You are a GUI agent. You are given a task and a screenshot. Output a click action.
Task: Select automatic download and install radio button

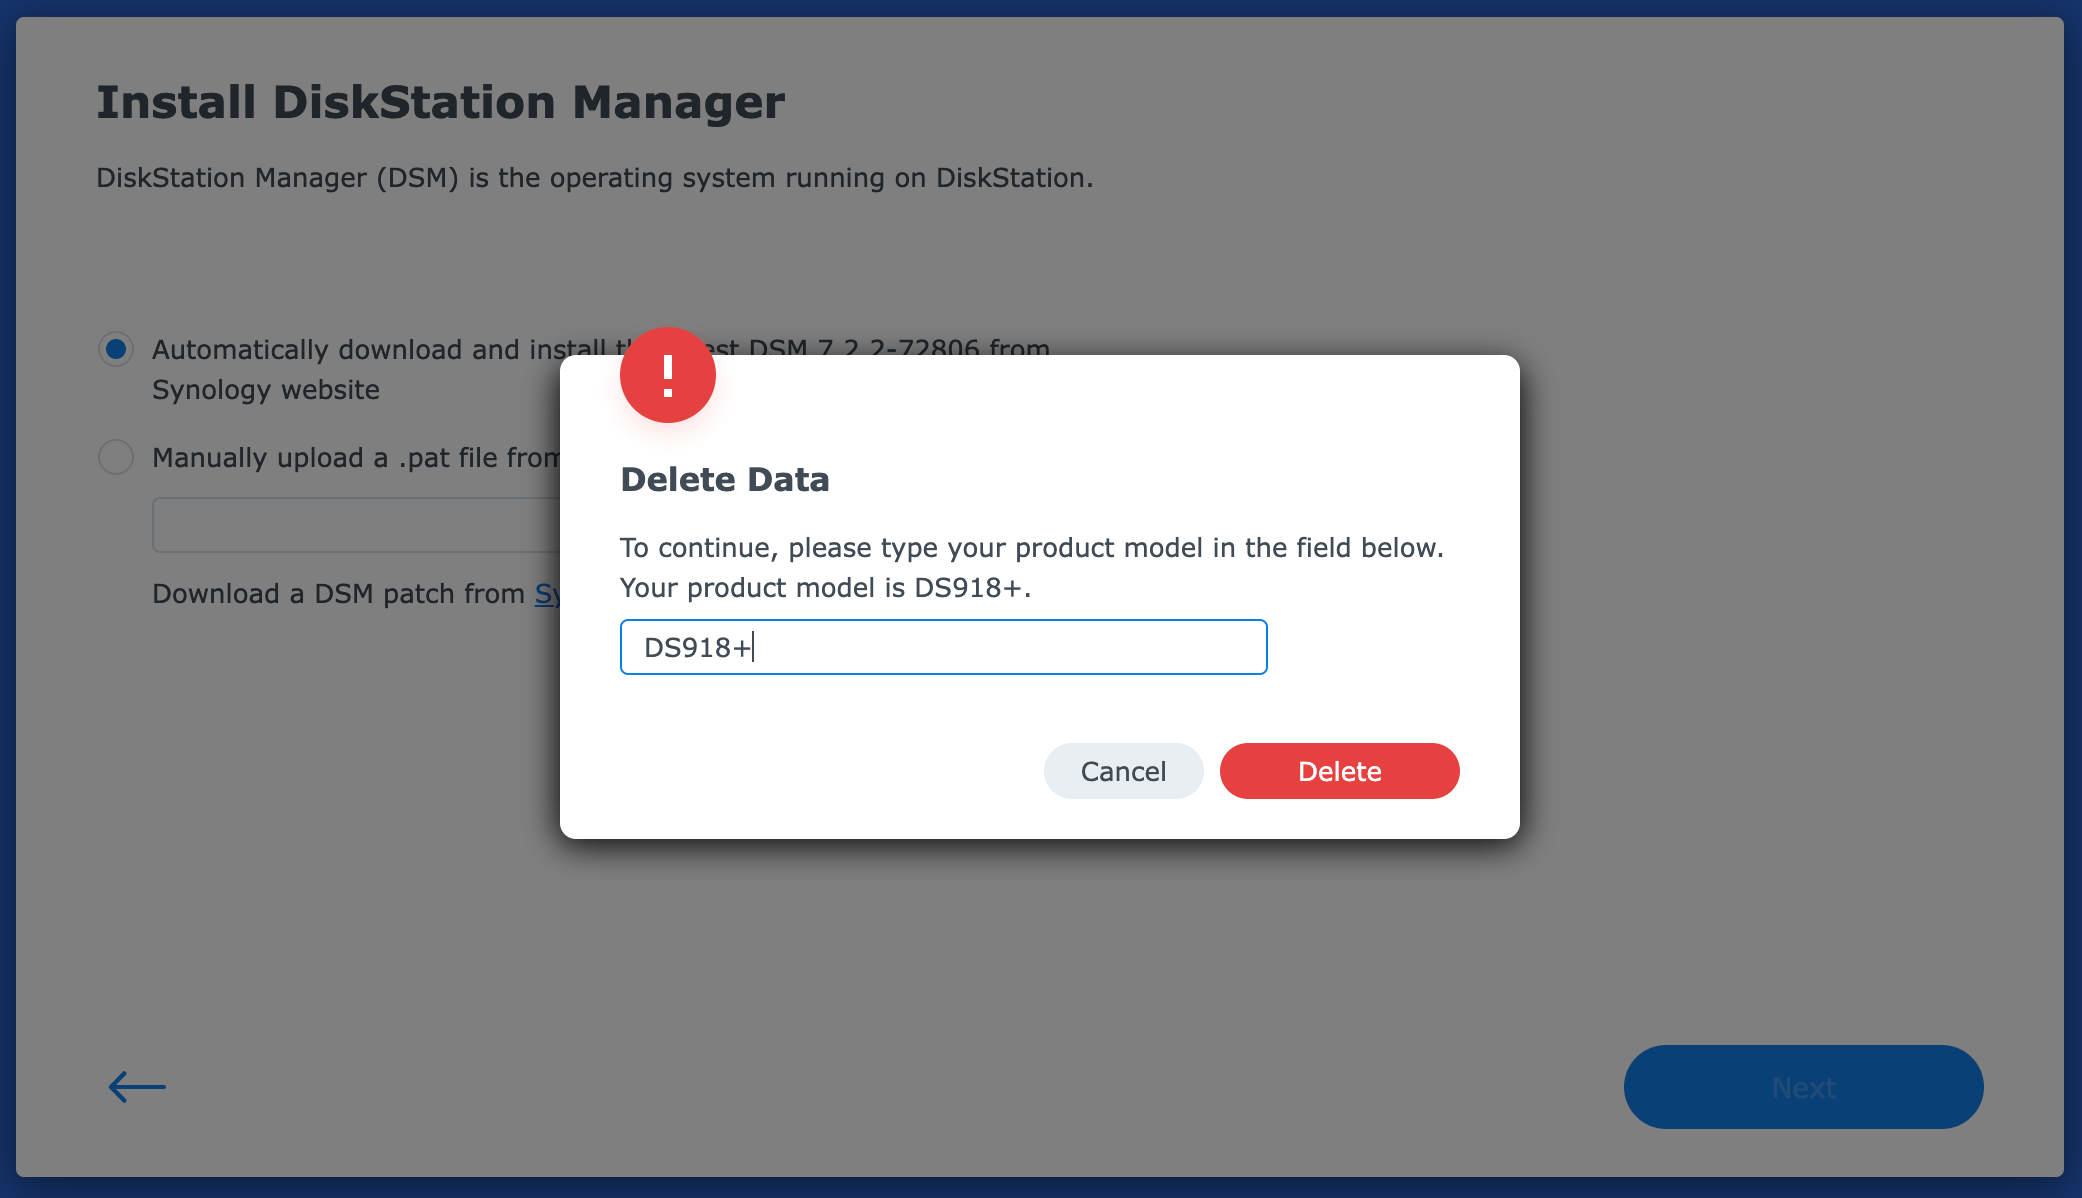coord(116,349)
